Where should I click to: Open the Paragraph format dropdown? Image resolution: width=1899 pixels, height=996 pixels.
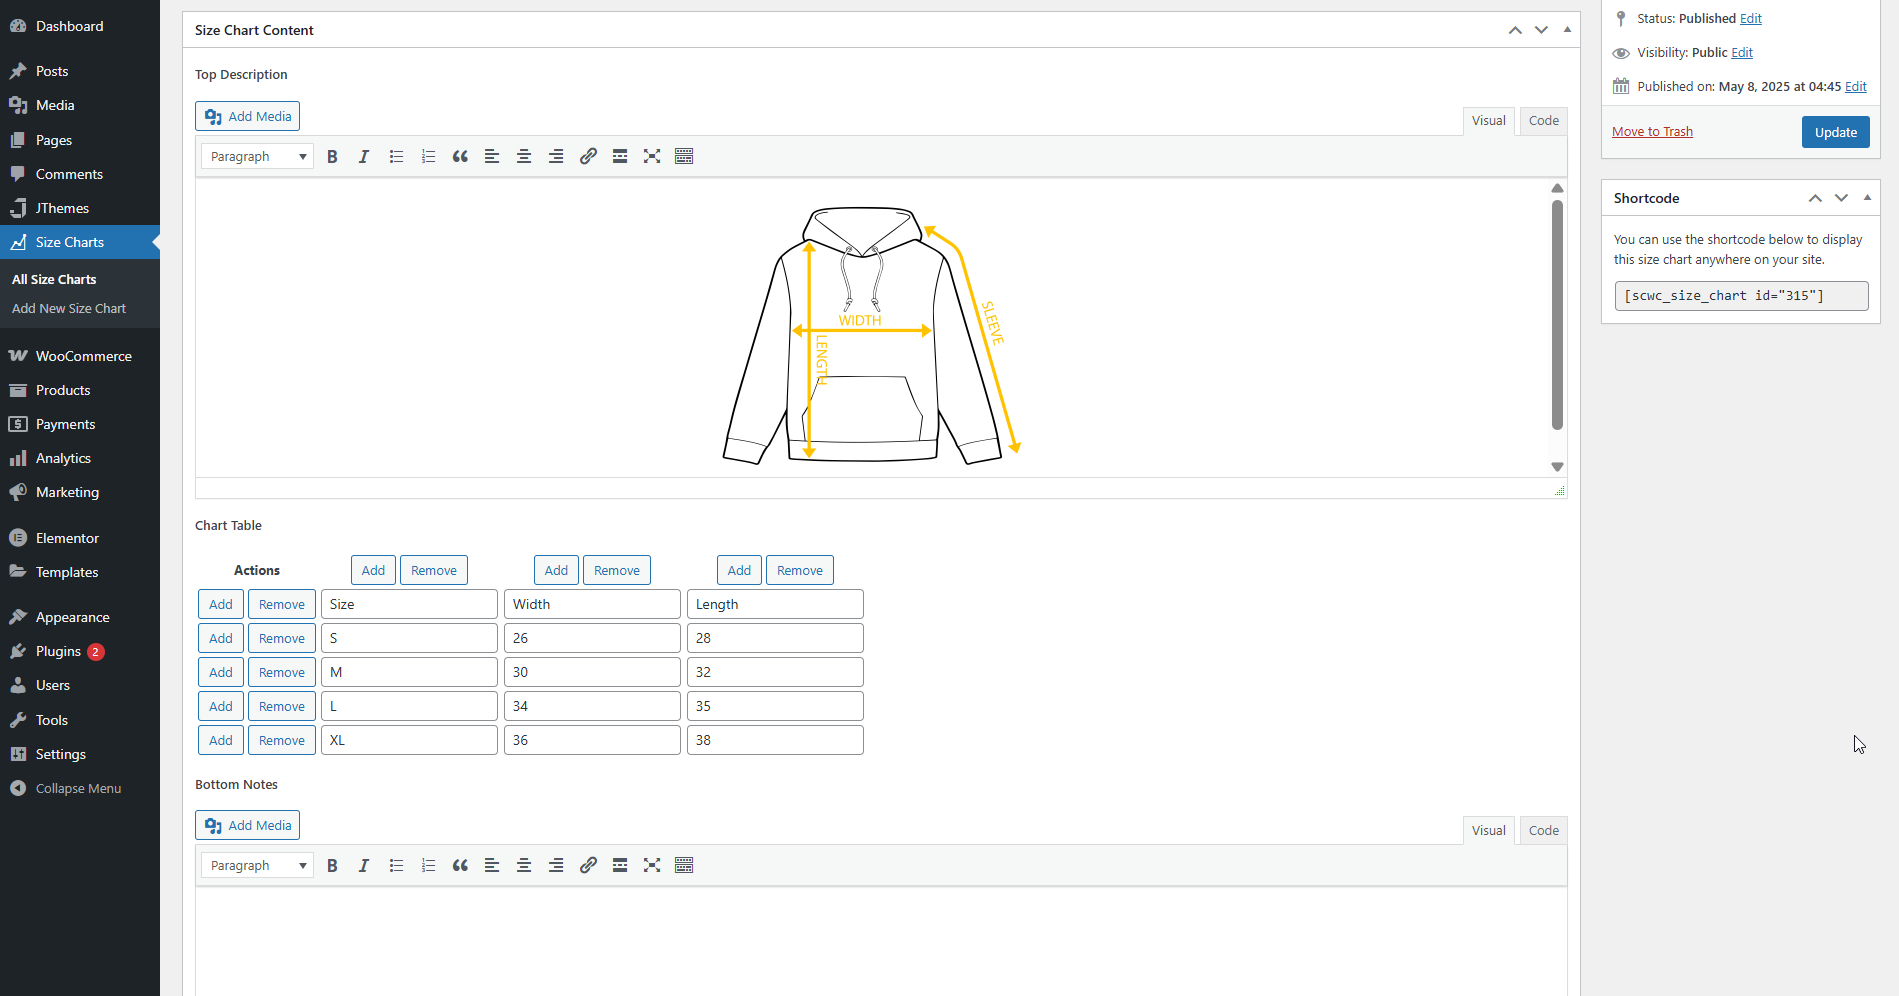click(x=256, y=156)
